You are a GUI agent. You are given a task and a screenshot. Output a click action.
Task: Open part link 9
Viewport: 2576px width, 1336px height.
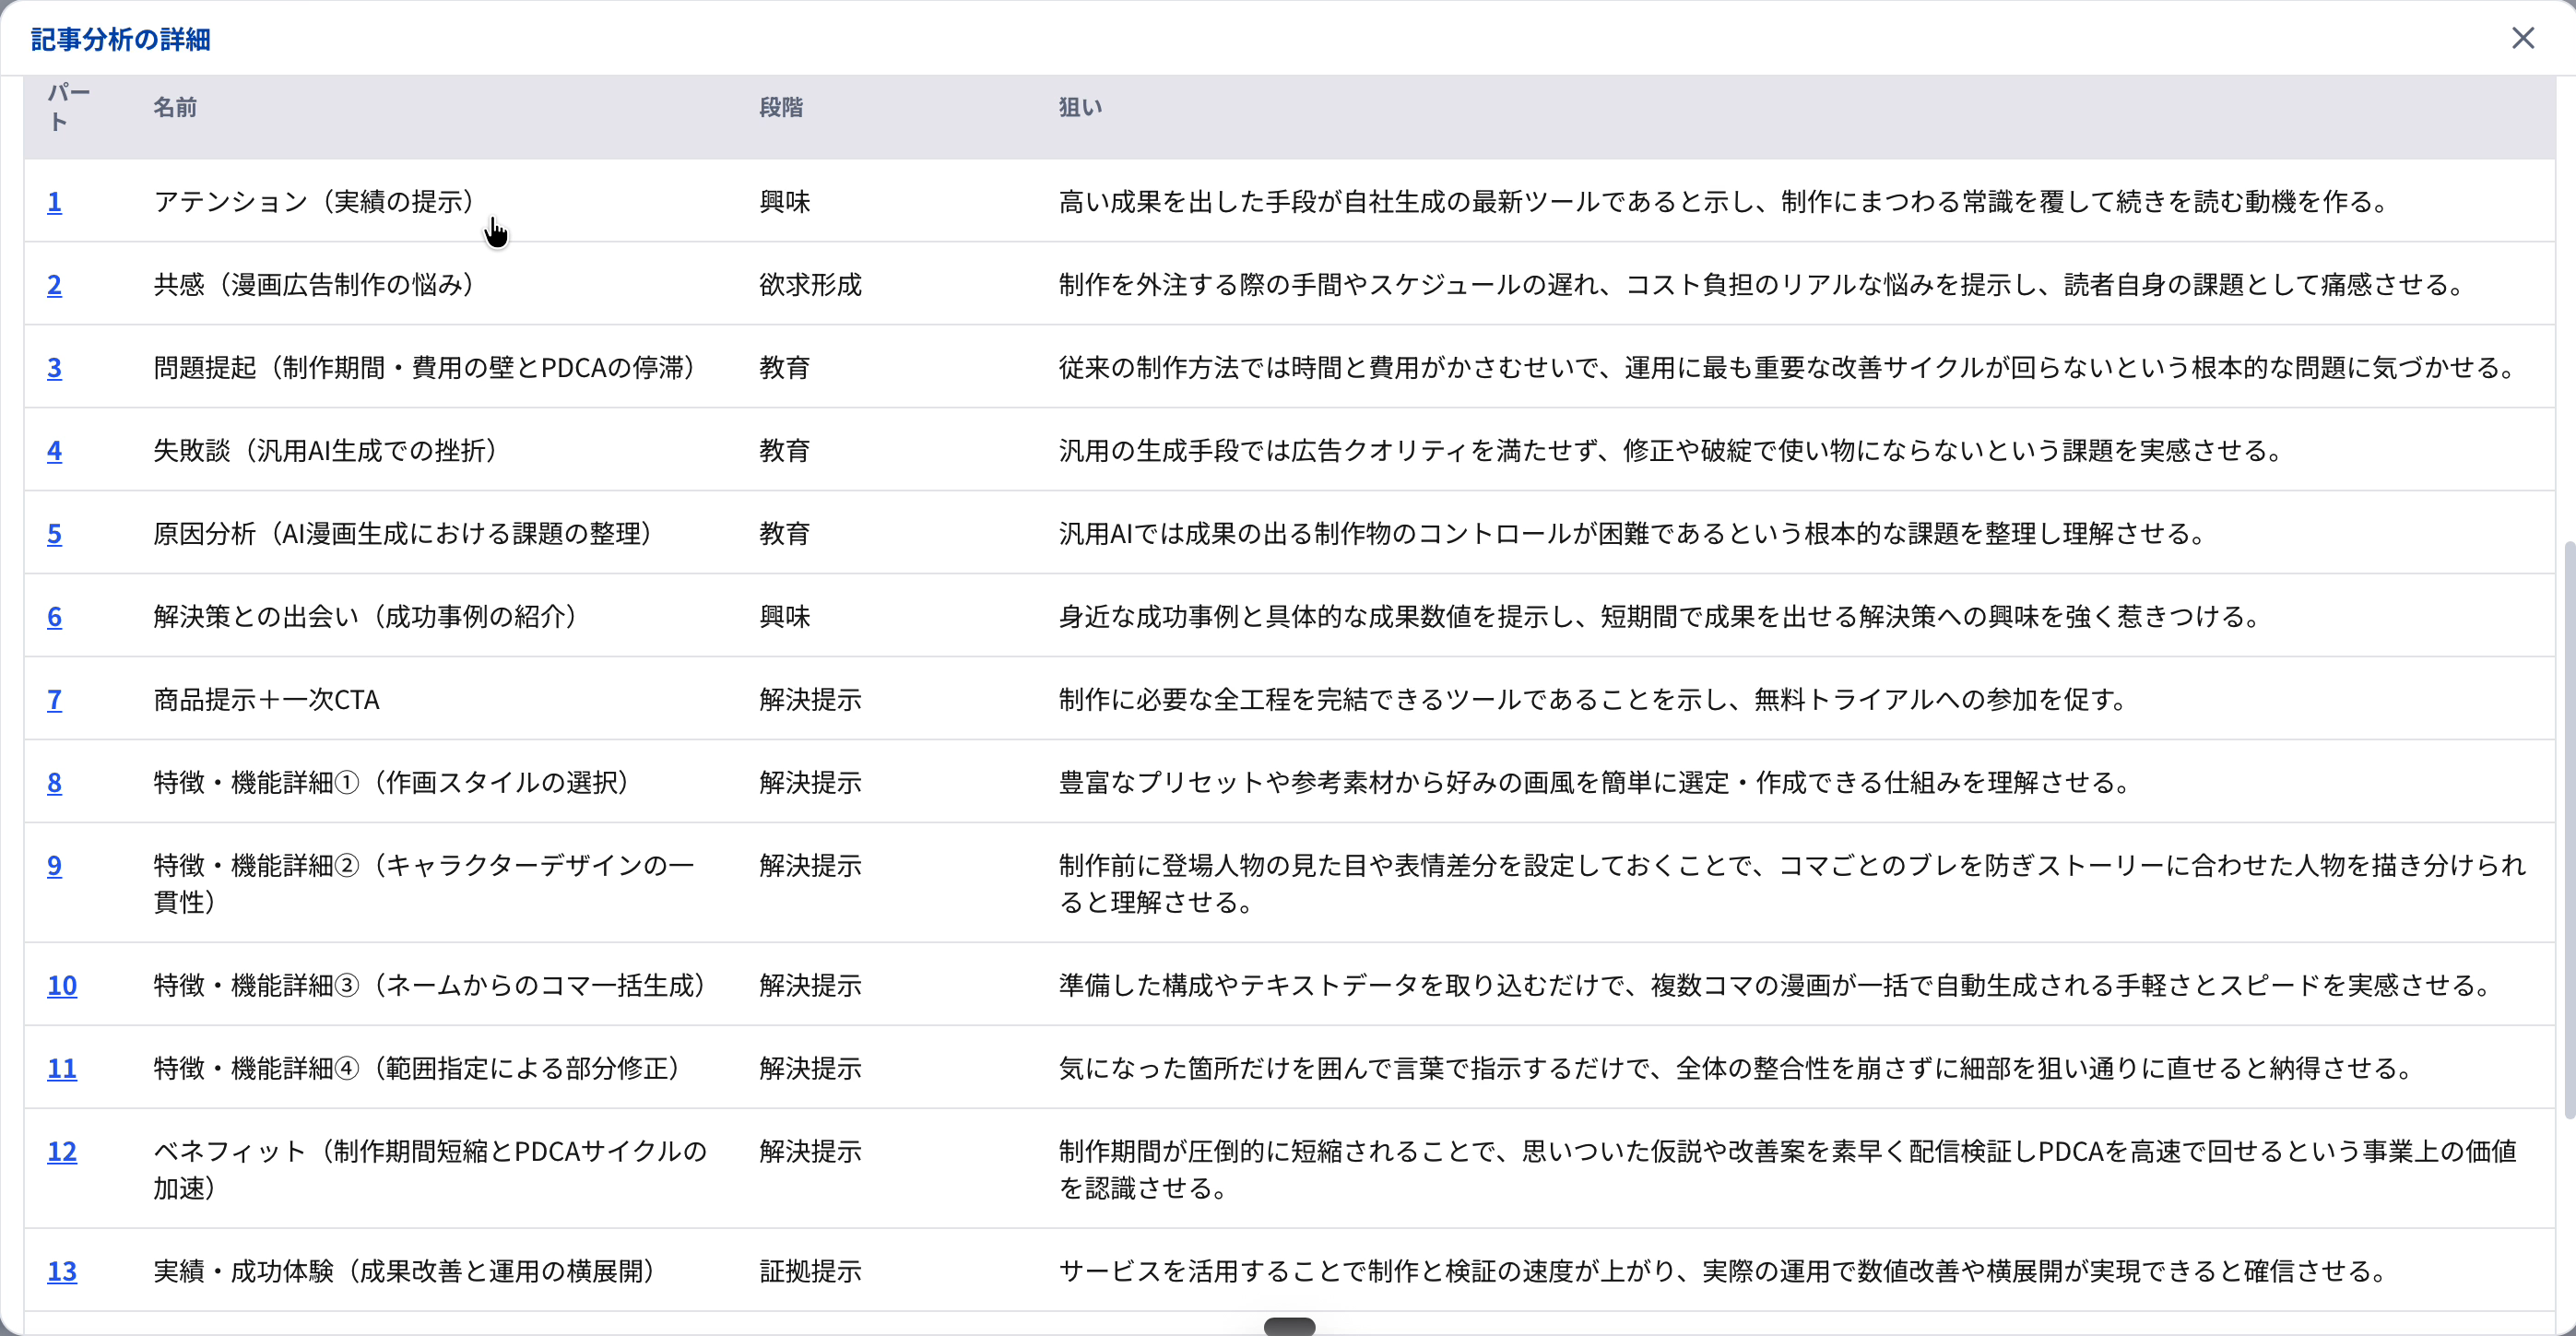click(x=54, y=865)
